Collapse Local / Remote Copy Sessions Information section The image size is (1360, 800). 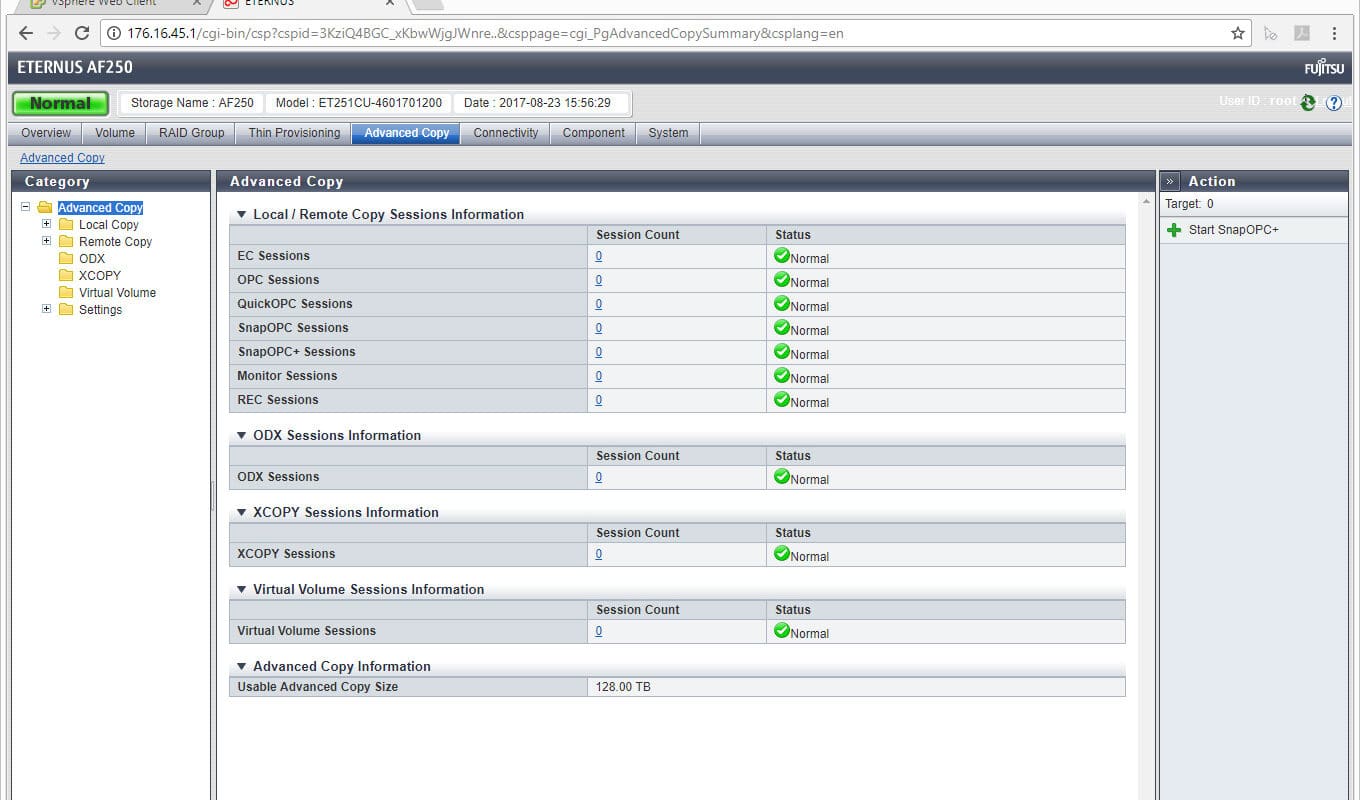[241, 214]
